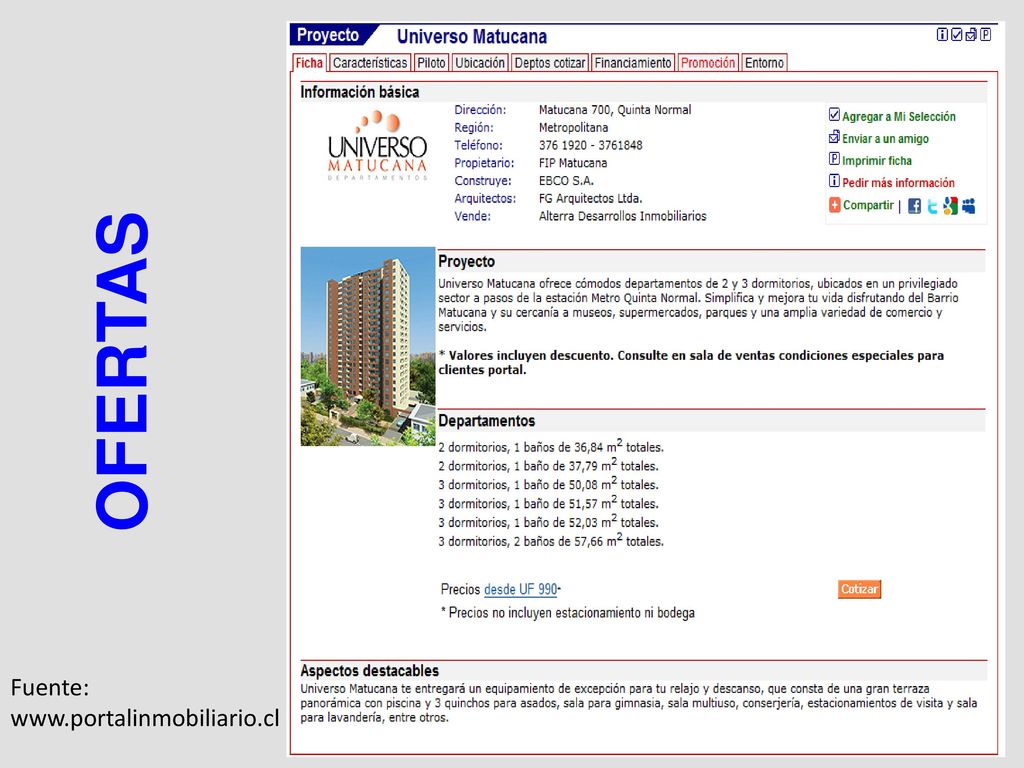This screenshot has height=768, width=1024.
Task: Click the orange plus Compartir icon
Action: [835, 205]
